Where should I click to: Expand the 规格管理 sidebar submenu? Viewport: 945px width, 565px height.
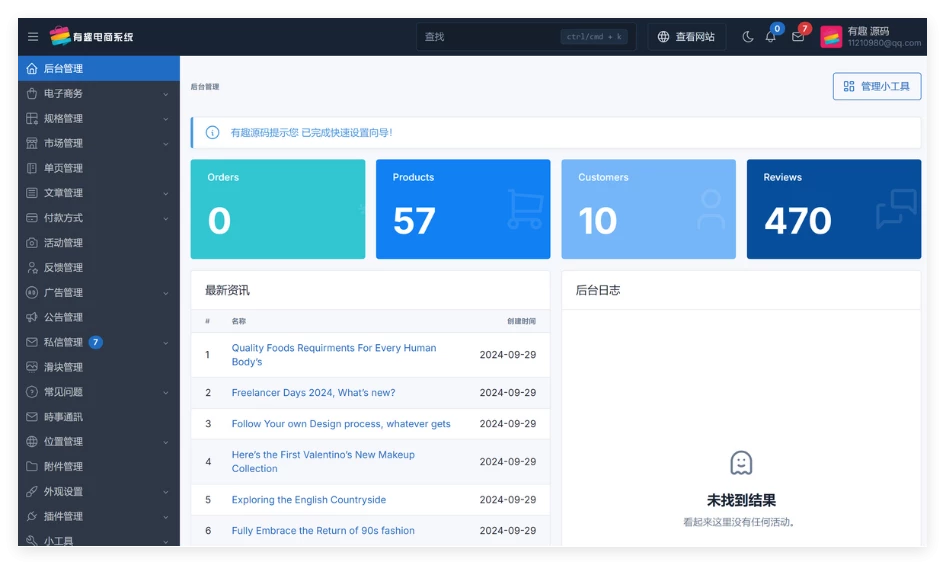point(98,119)
